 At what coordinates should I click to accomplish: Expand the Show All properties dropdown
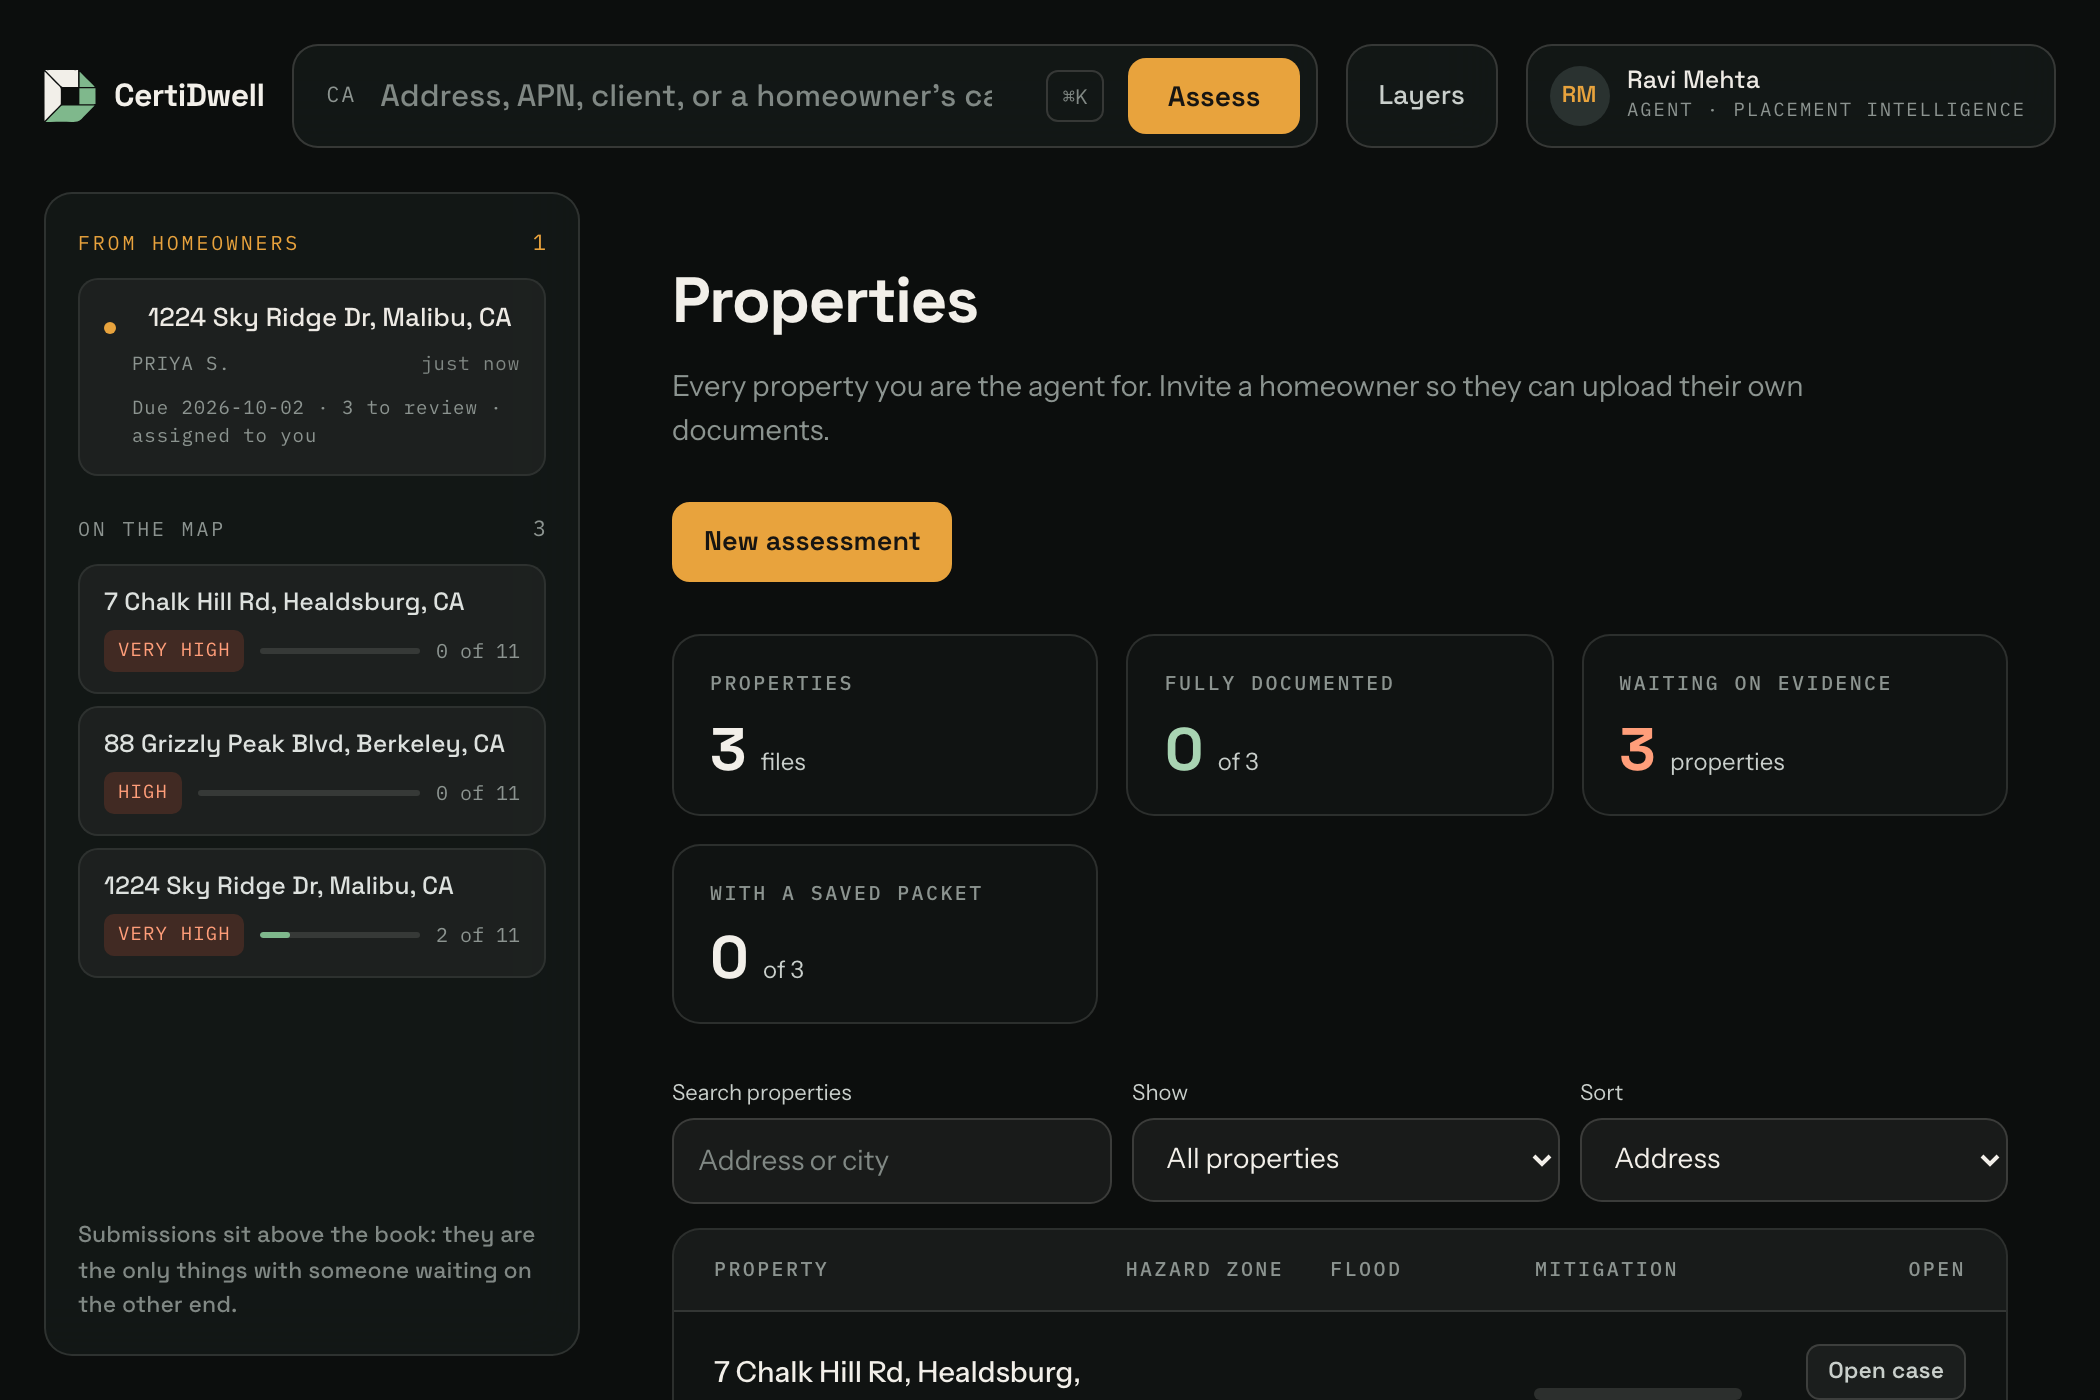(1345, 1160)
